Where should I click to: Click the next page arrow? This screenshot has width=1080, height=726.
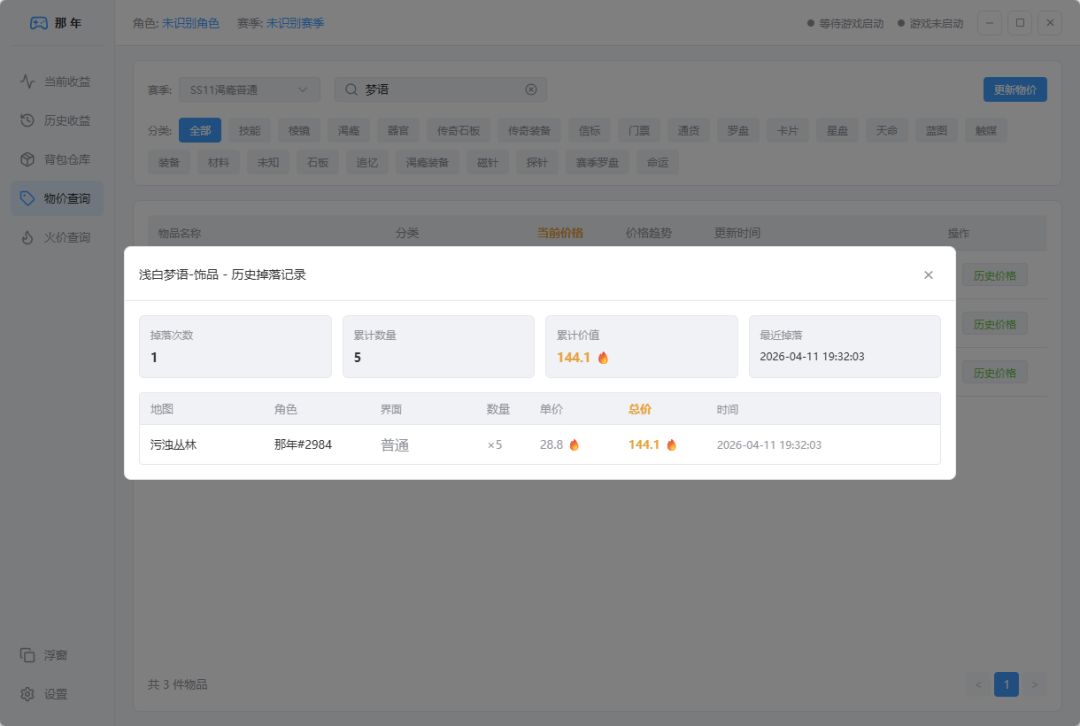(1035, 685)
